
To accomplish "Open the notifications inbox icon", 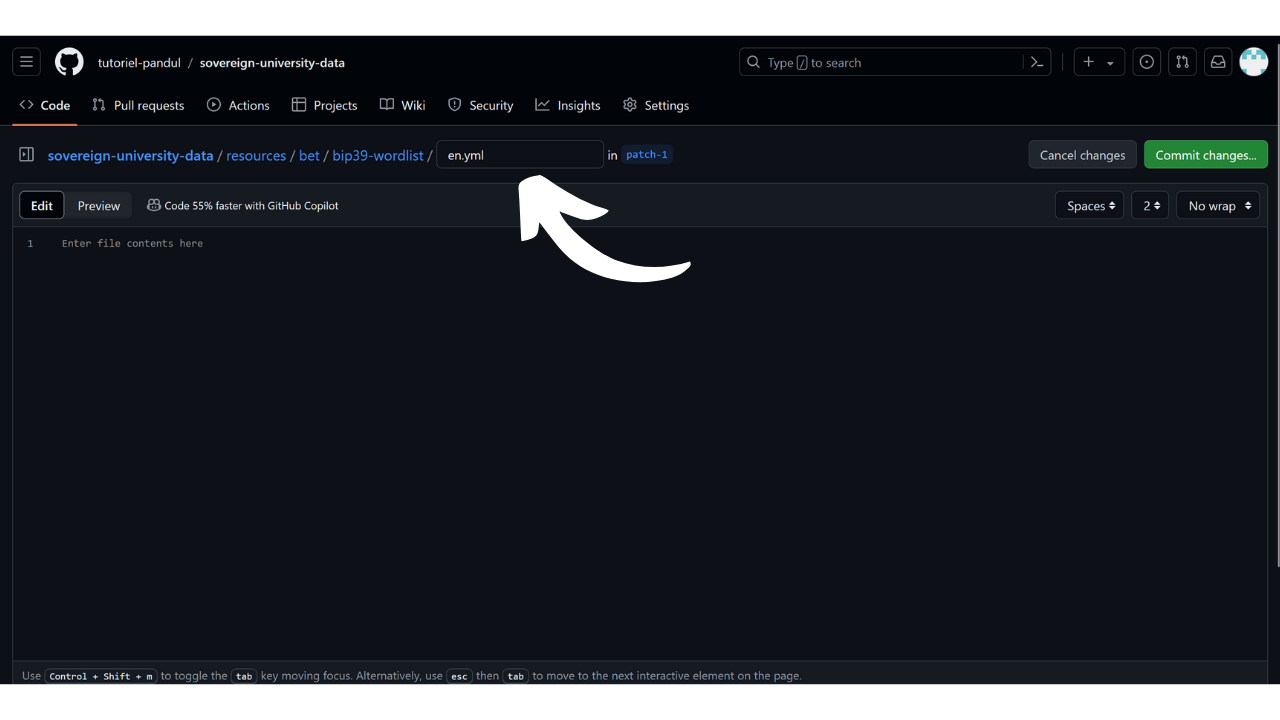I will coord(1218,62).
